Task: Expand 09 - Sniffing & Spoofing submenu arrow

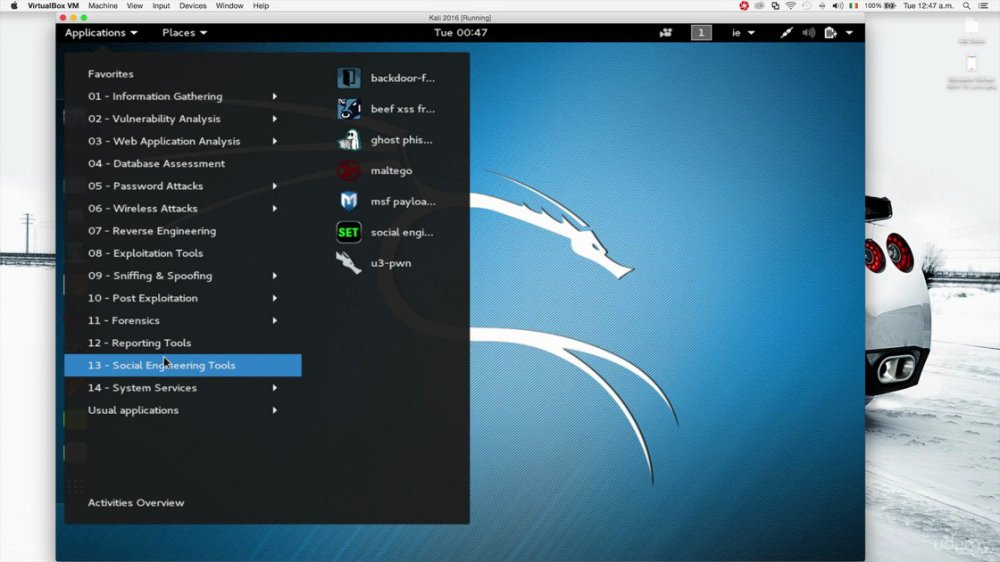Action: (275, 276)
